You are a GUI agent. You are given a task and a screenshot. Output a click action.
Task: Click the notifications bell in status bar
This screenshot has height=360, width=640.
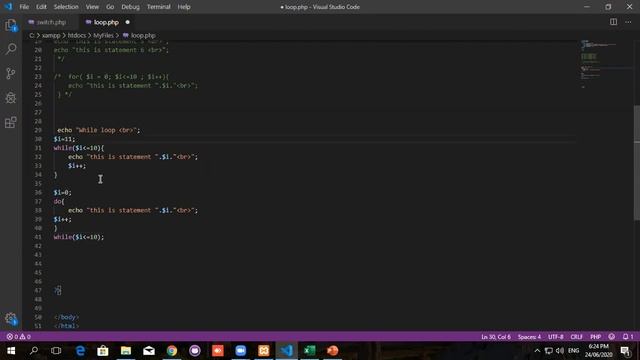click(x=628, y=337)
